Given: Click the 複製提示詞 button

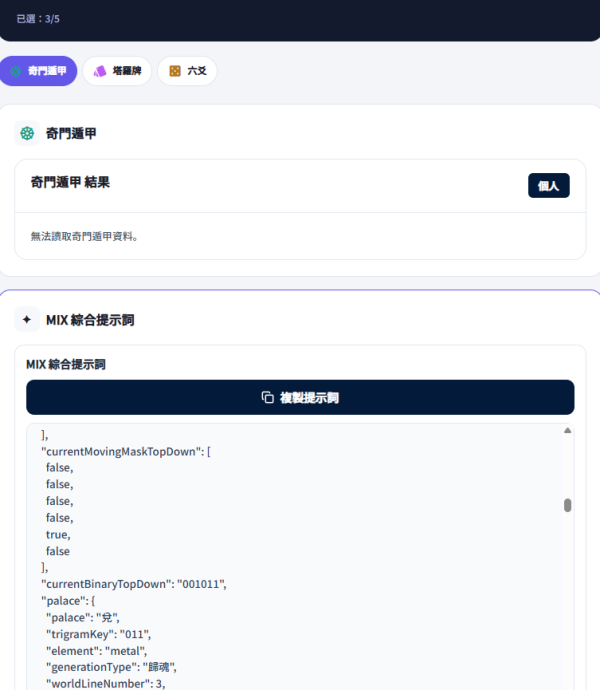Looking at the screenshot, I should pos(300,397).
